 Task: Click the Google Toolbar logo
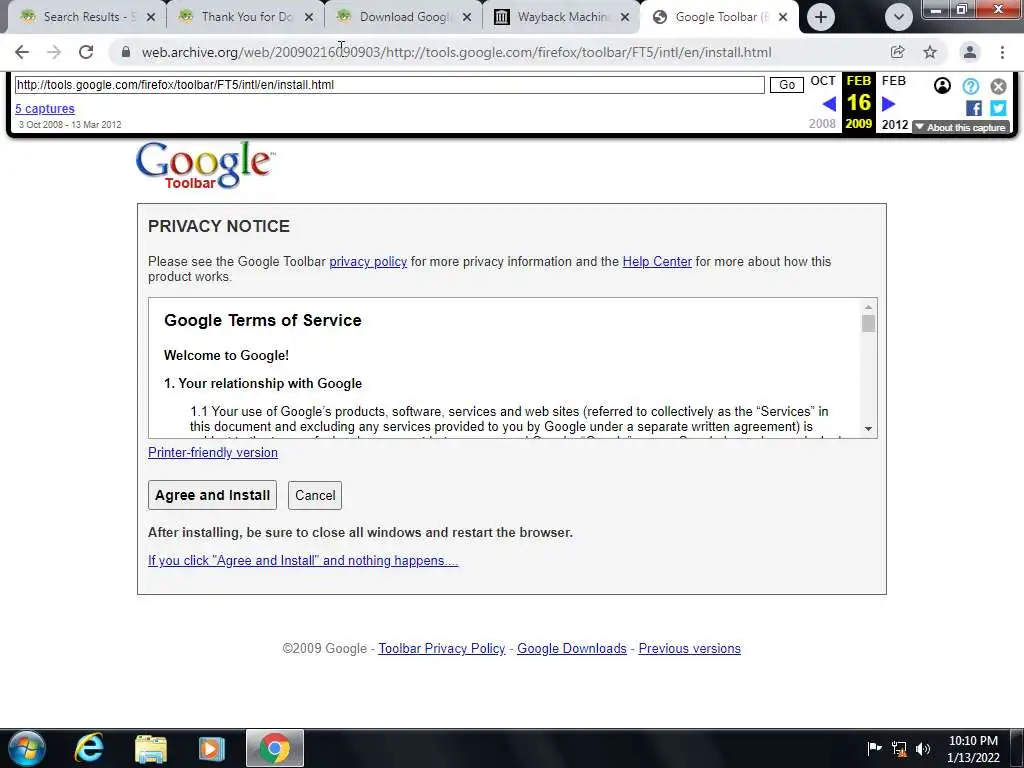click(x=205, y=165)
